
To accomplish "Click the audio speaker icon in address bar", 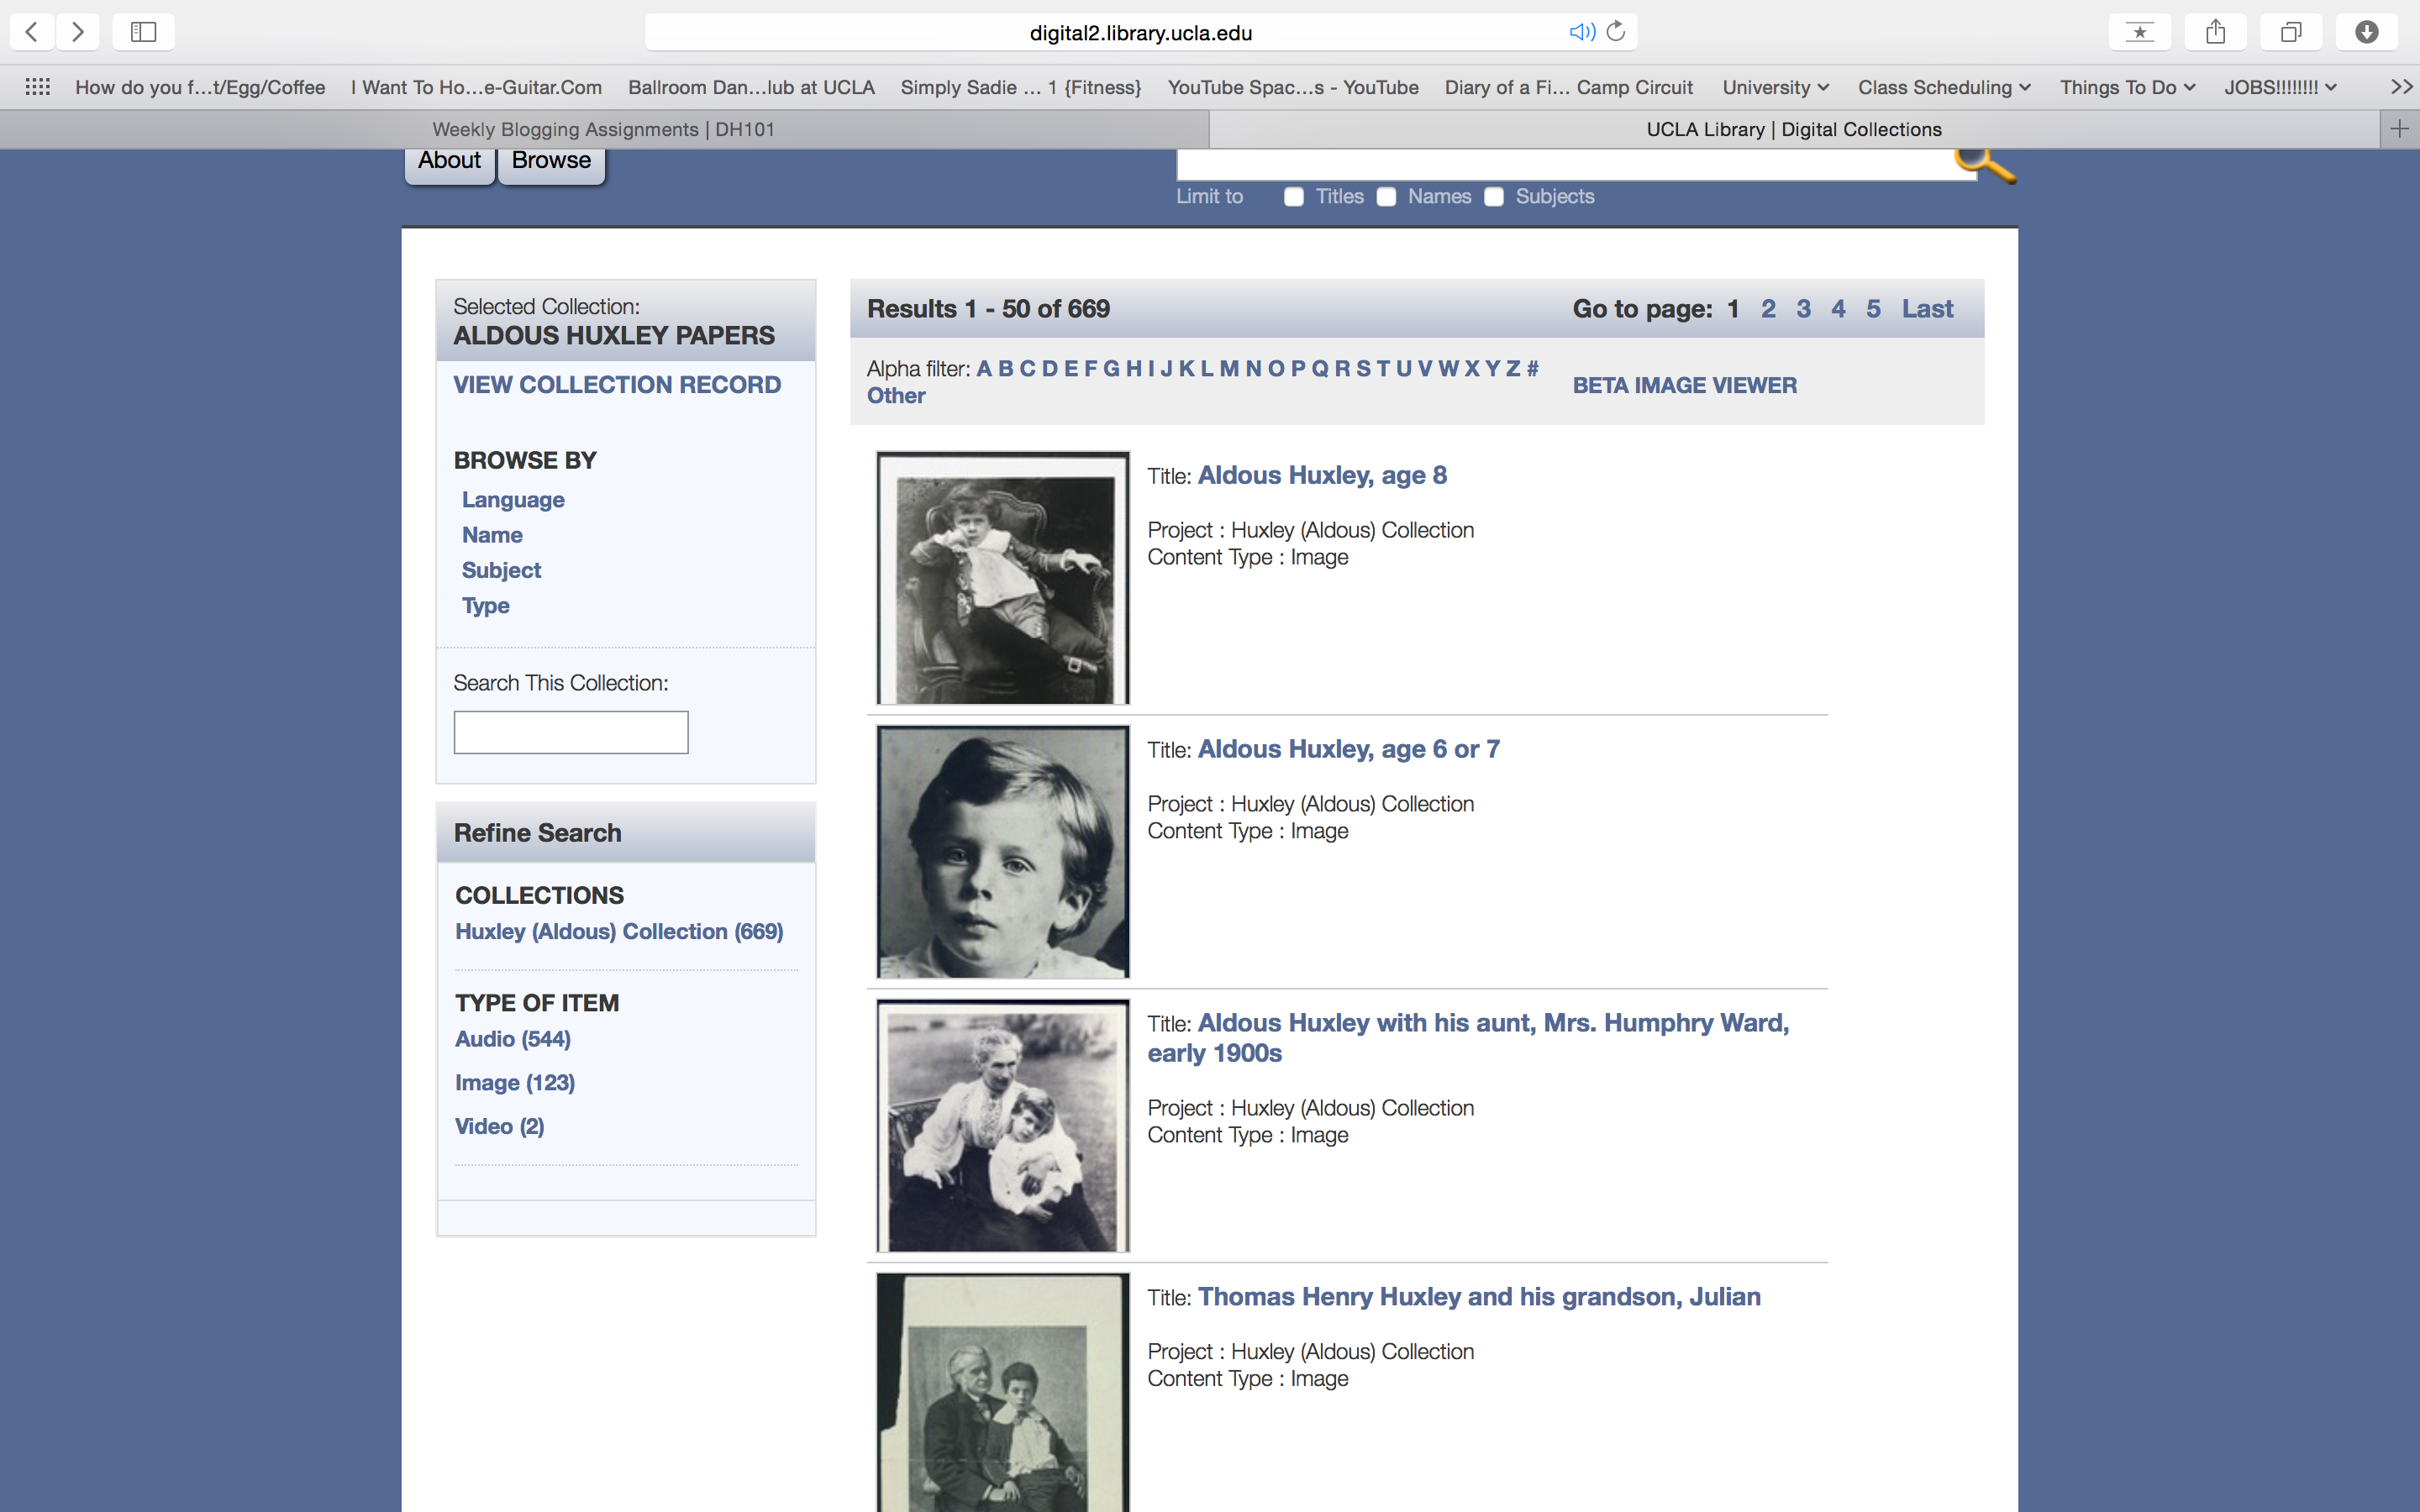I will (1581, 32).
